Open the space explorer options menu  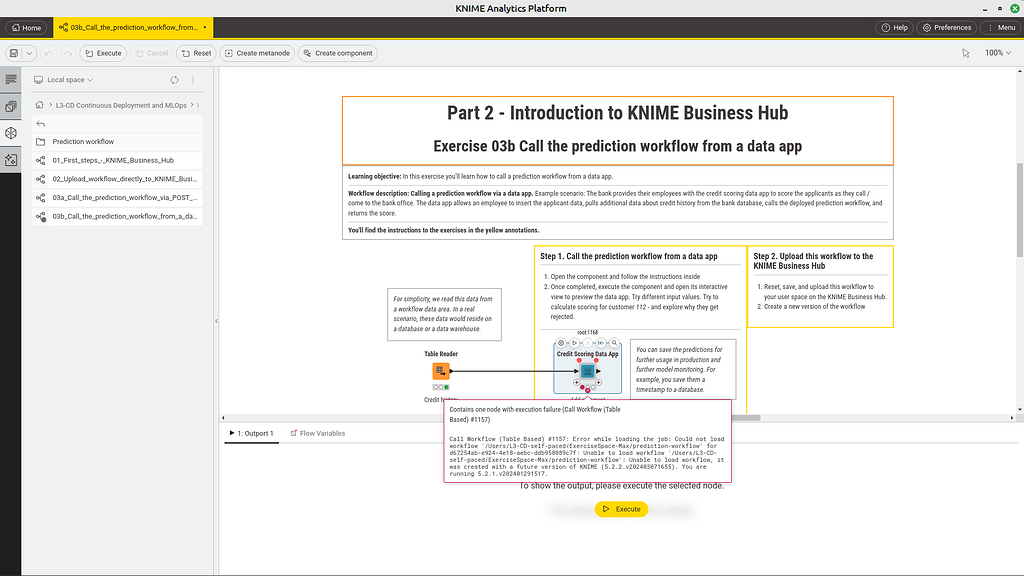coord(194,80)
